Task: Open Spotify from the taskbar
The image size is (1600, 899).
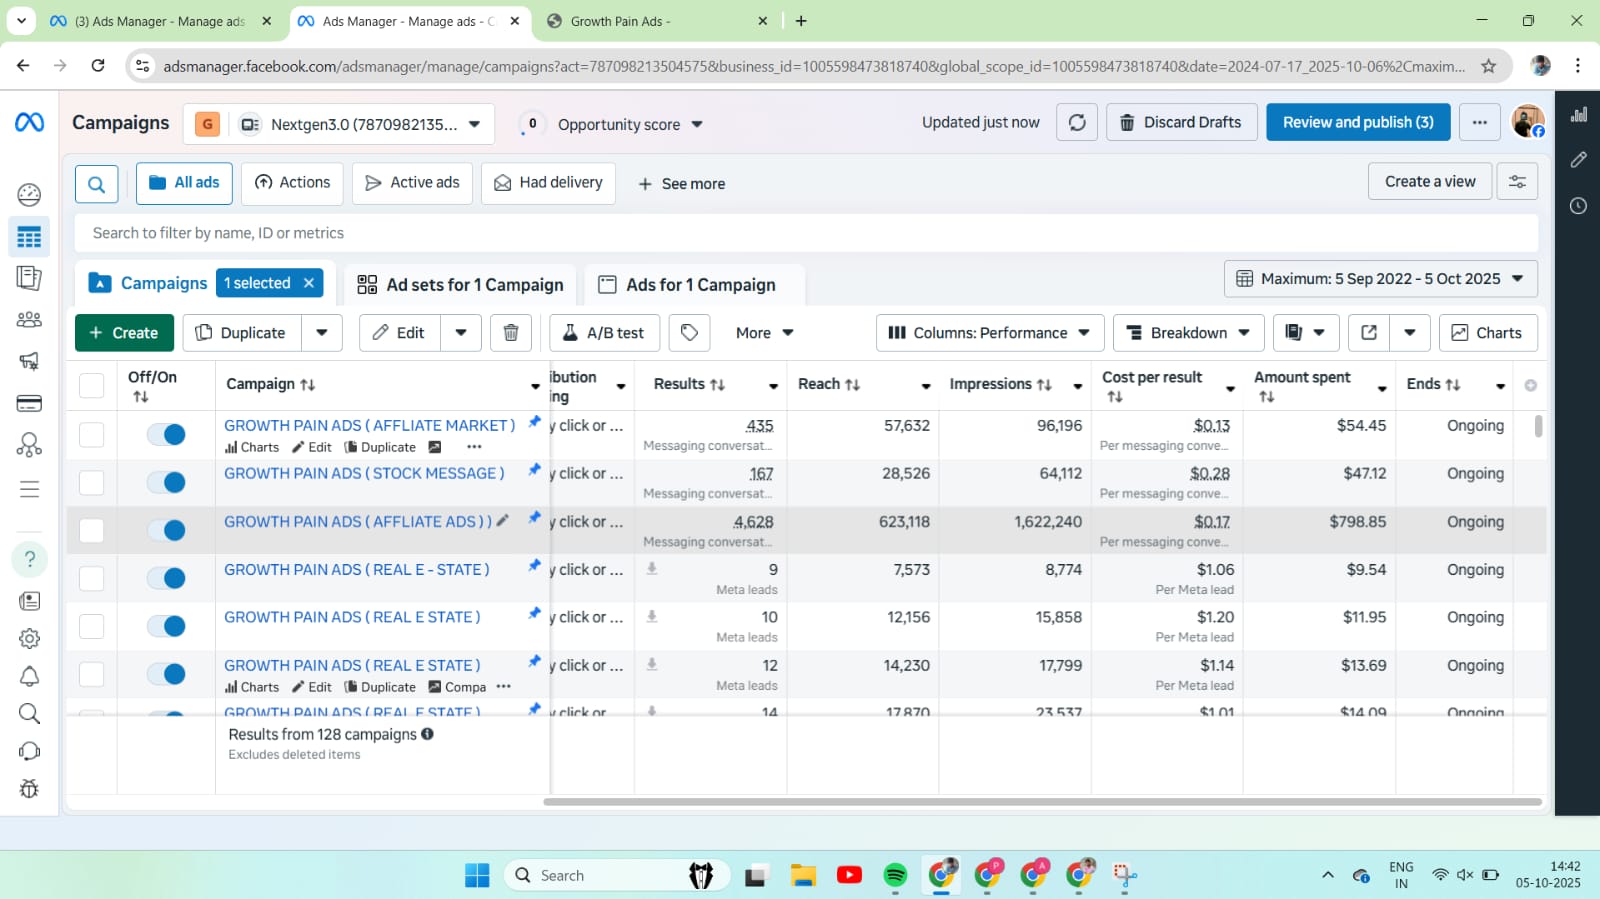Action: click(895, 876)
